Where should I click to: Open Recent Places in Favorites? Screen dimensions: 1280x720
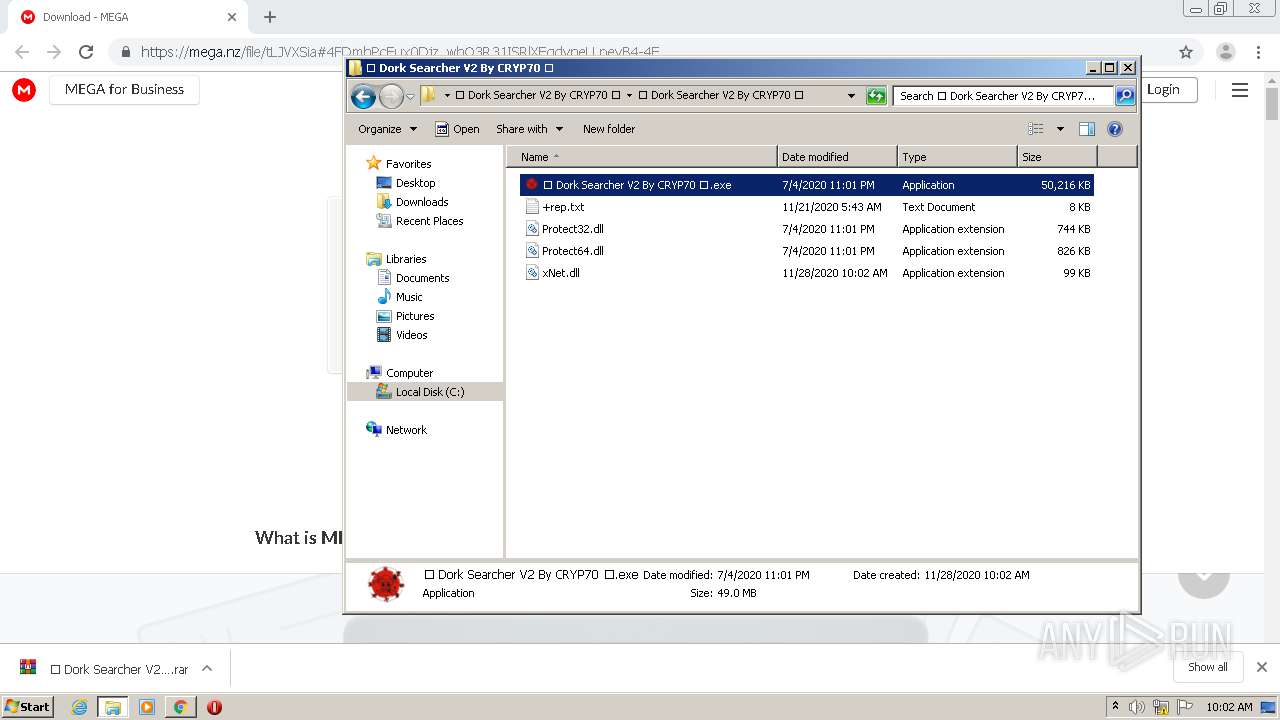(x=429, y=221)
